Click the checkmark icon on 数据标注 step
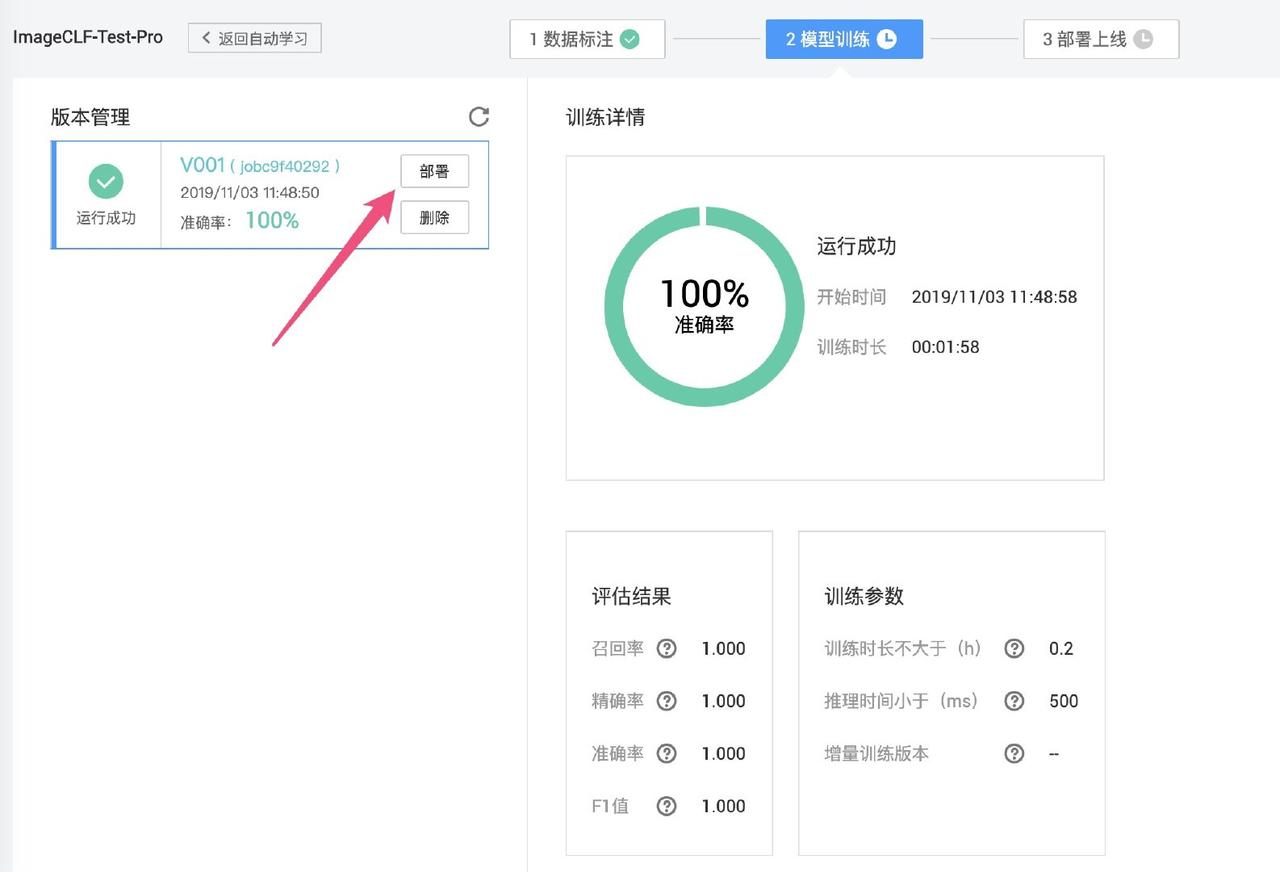Viewport: 1280px width, 872px height. tap(629, 39)
